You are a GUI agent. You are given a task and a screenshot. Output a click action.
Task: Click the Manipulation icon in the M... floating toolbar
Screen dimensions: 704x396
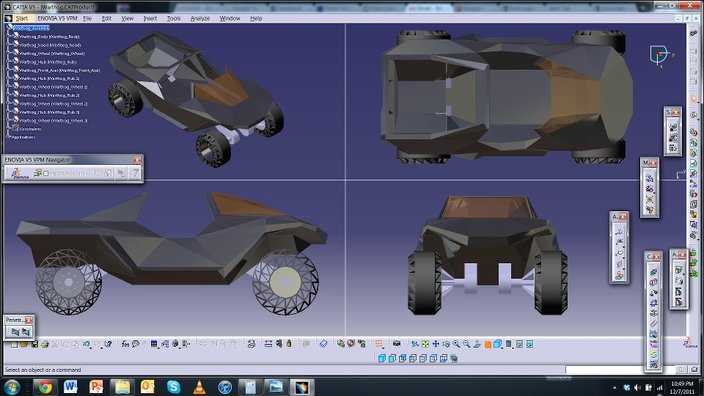tap(651, 178)
